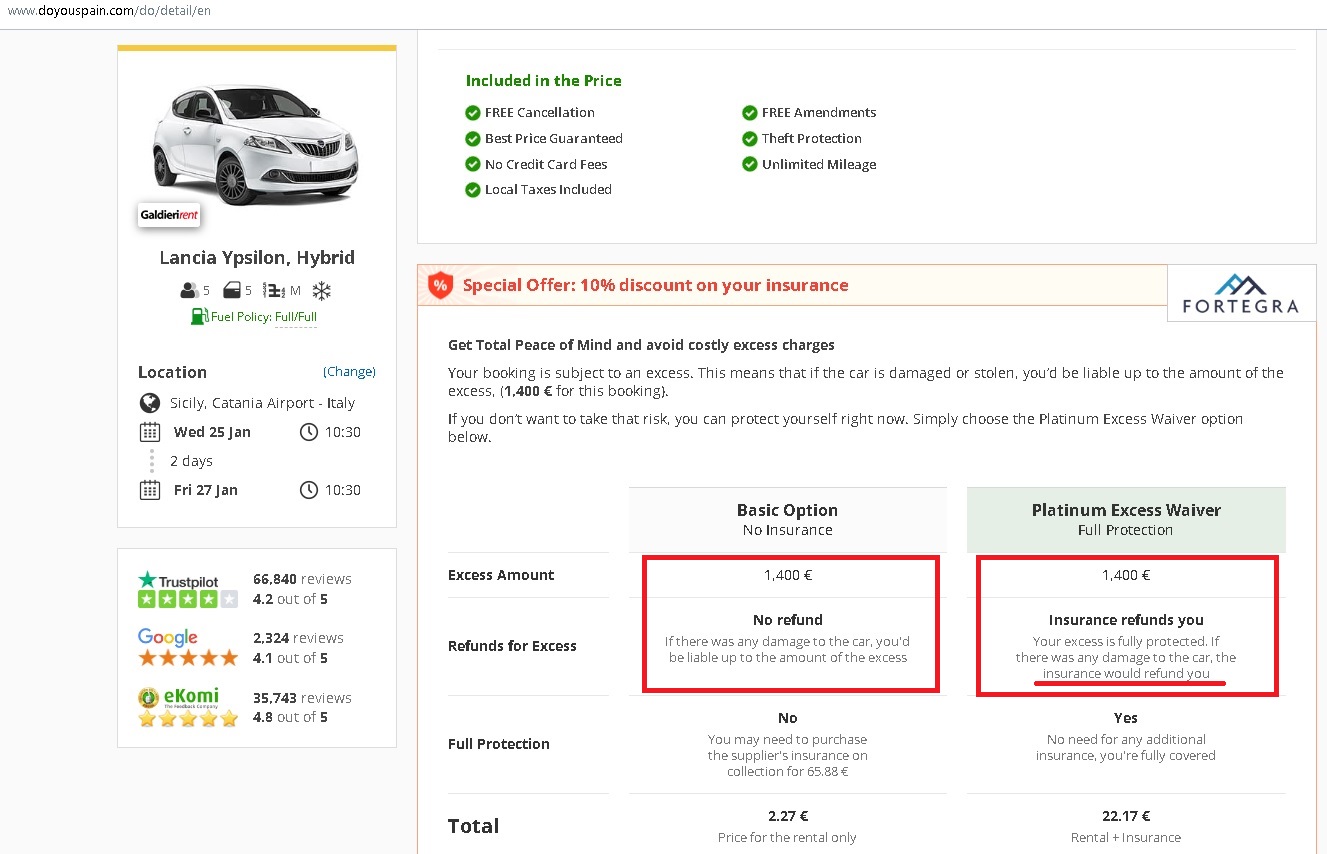
Task: Click the Galdierirent supplier logo
Action: pyautogui.click(x=169, y=215)
